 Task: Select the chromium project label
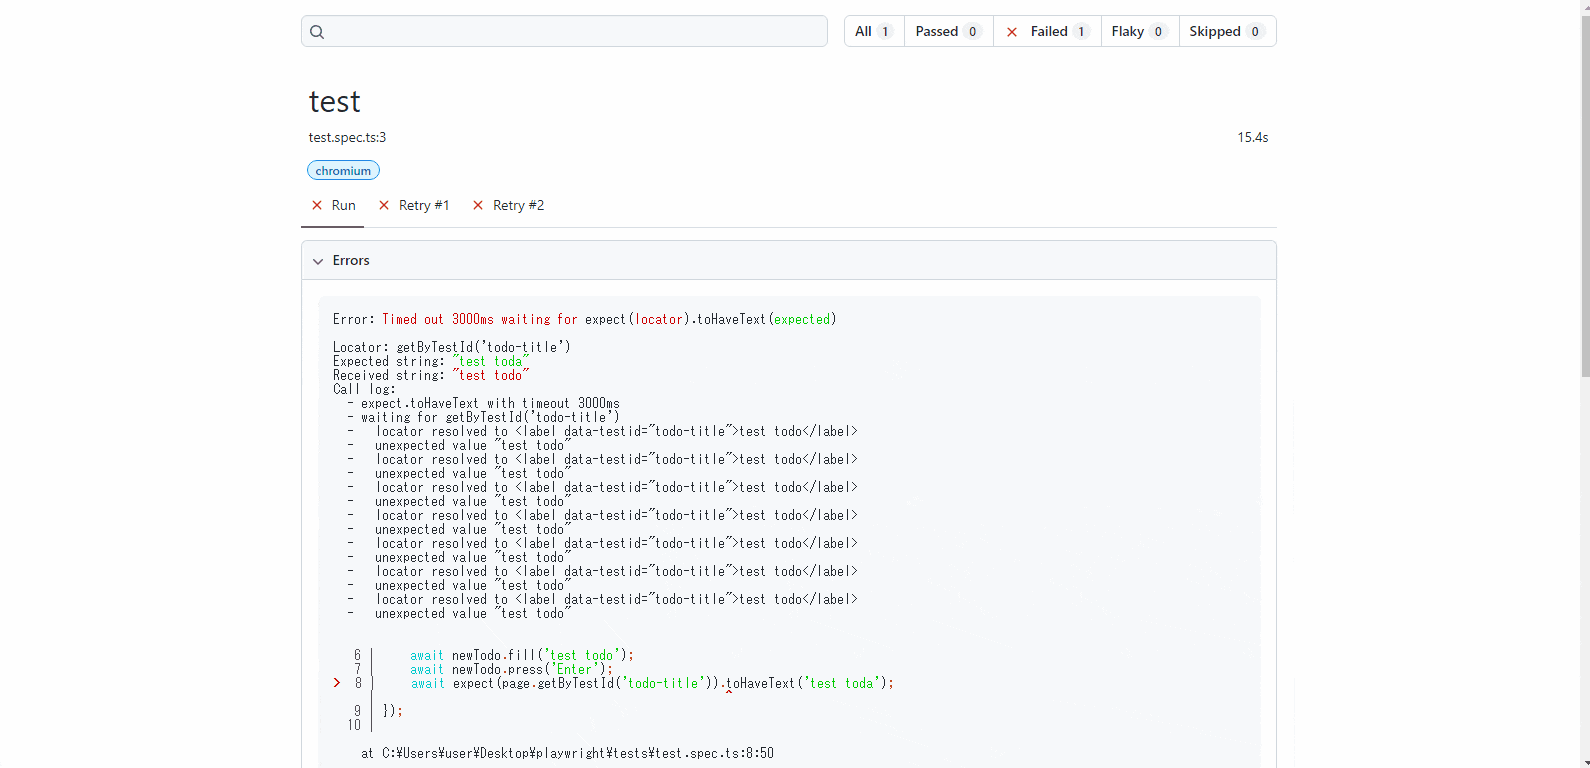(x=343, y=171)
